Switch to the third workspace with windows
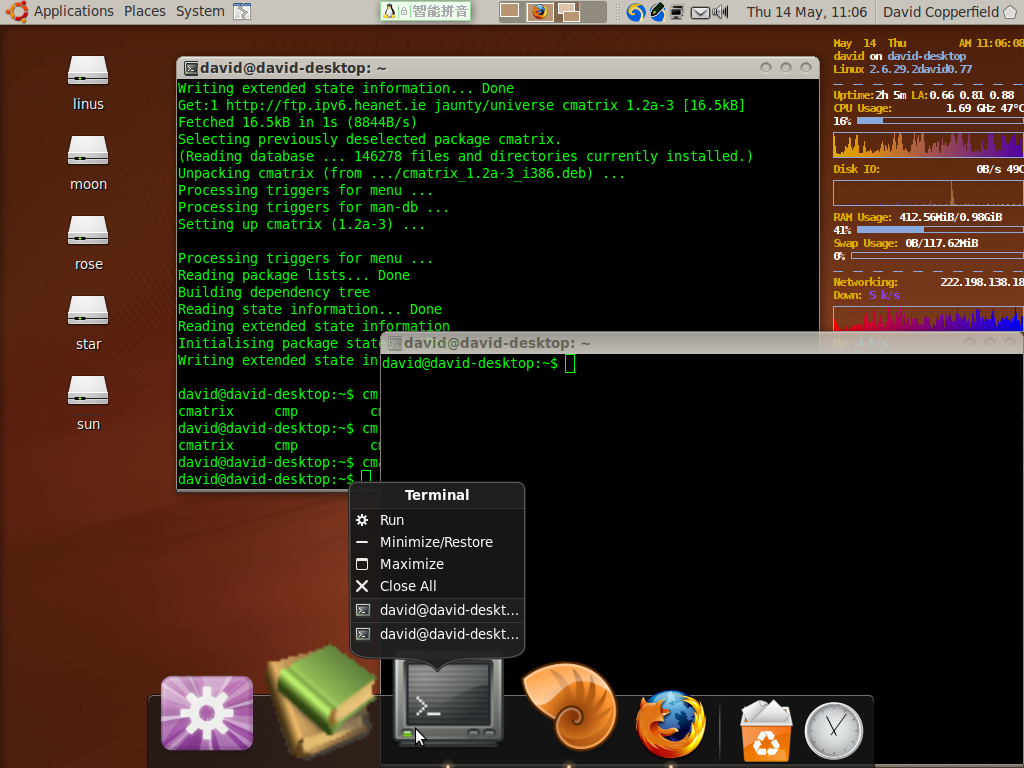Viewport: 1024px width, 768px height. coord(567,11)
